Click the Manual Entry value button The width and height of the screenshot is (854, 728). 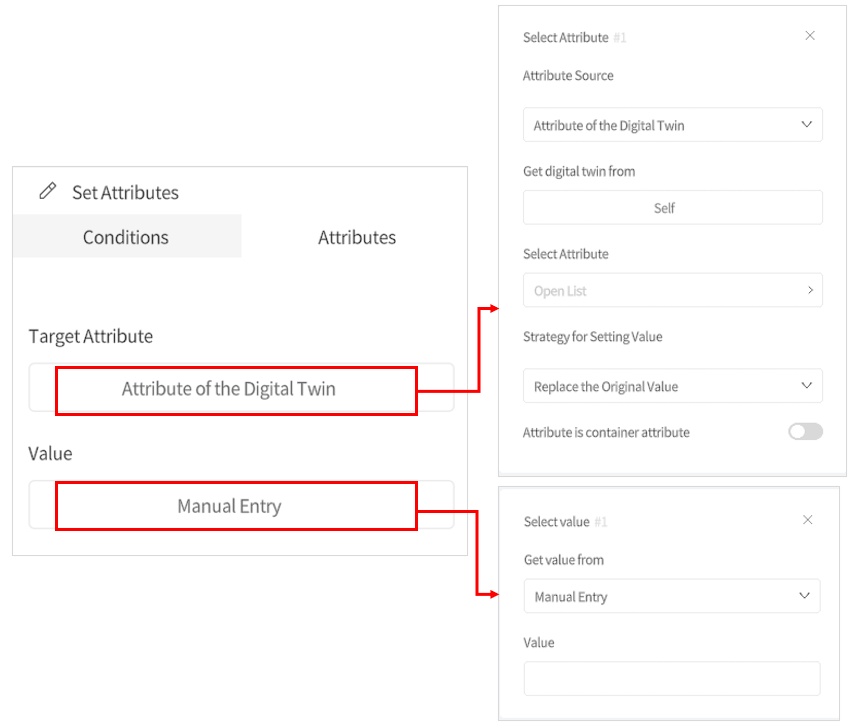tap(236, 506)
